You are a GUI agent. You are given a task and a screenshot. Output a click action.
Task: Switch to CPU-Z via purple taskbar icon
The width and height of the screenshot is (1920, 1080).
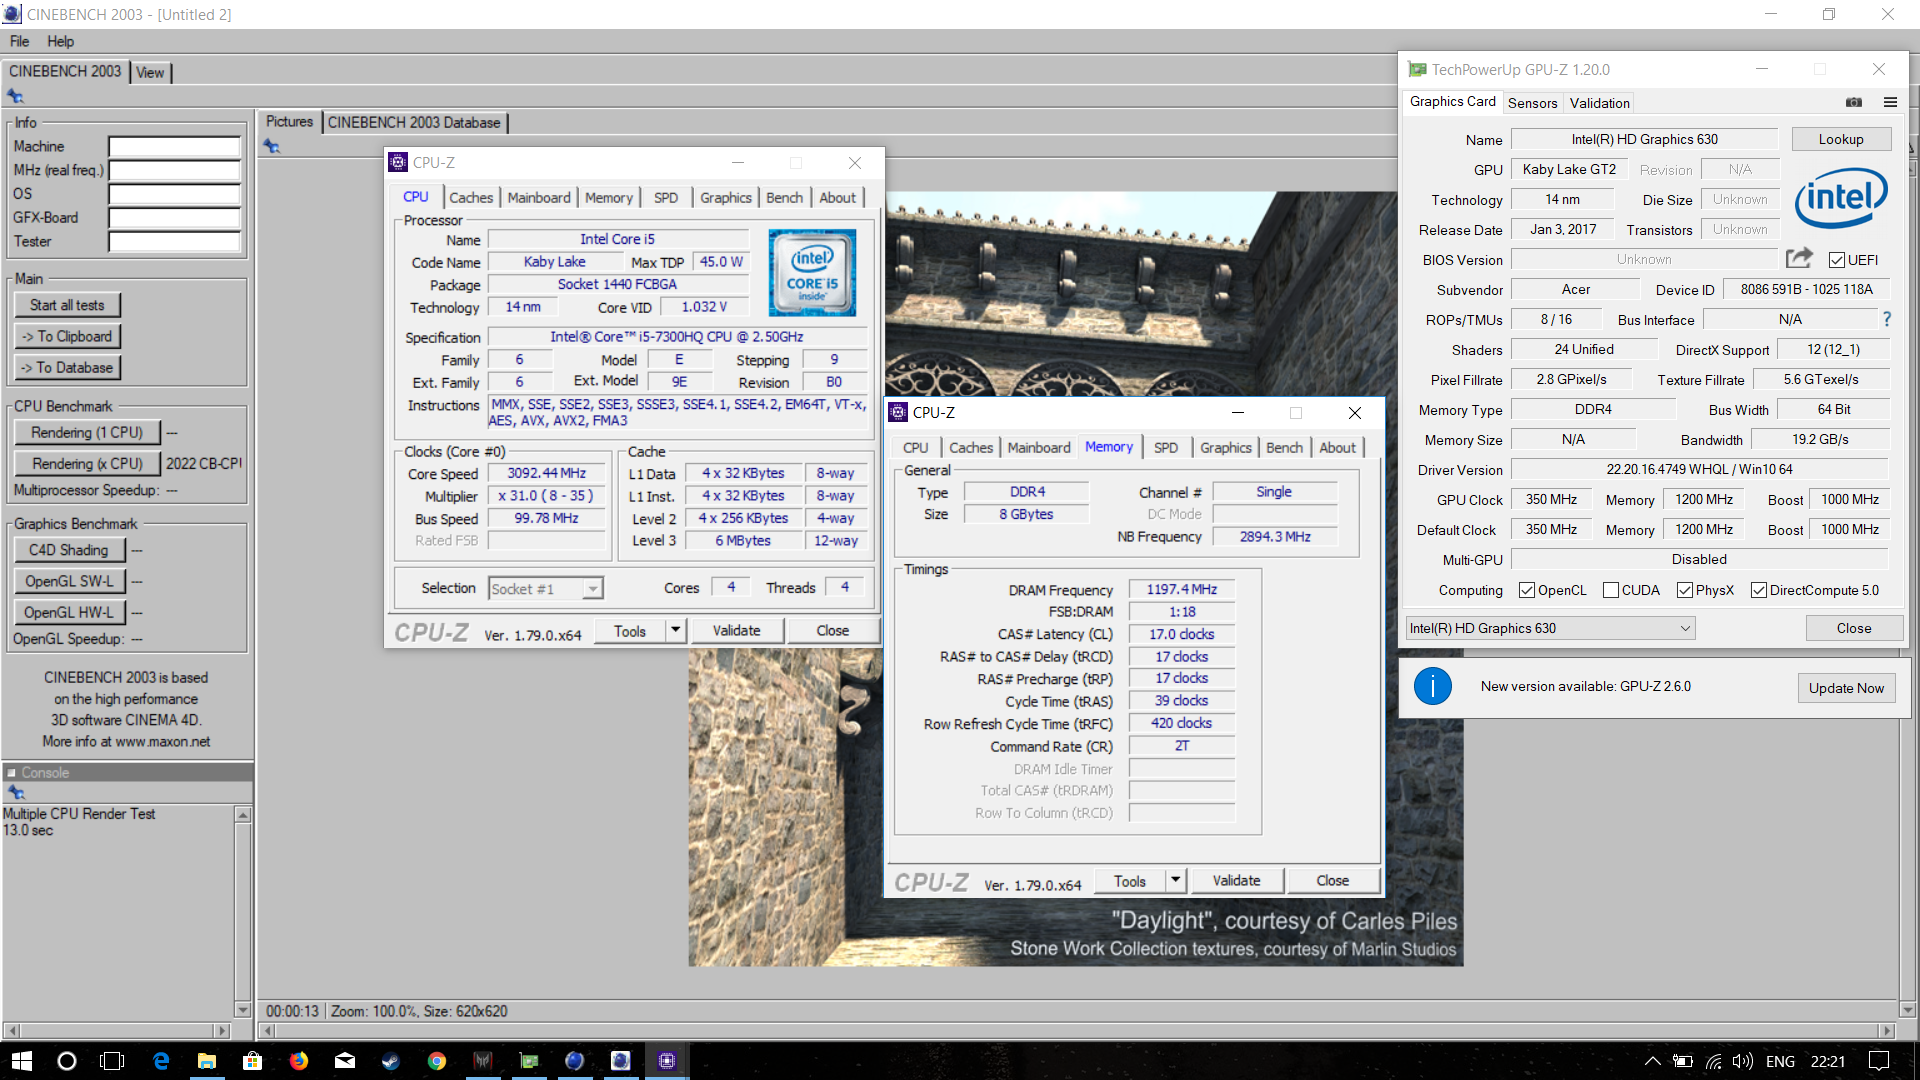(667, 1061)
